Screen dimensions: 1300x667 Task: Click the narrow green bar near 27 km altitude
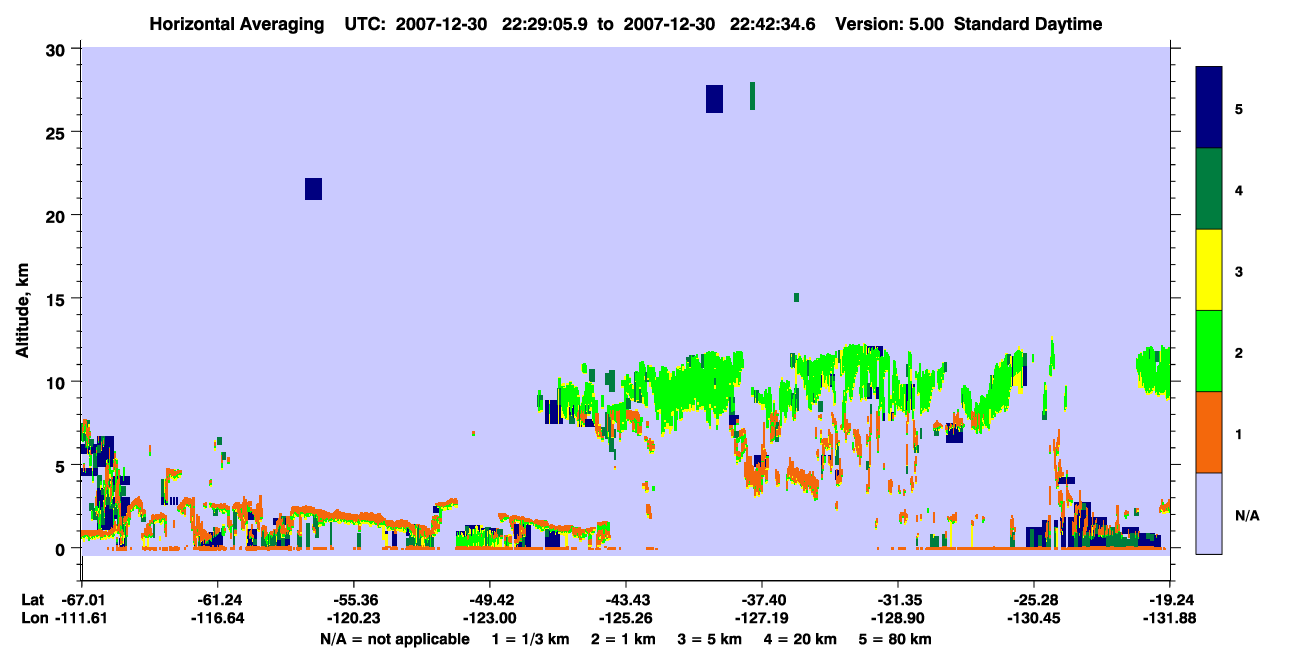(x=752, y=96)
